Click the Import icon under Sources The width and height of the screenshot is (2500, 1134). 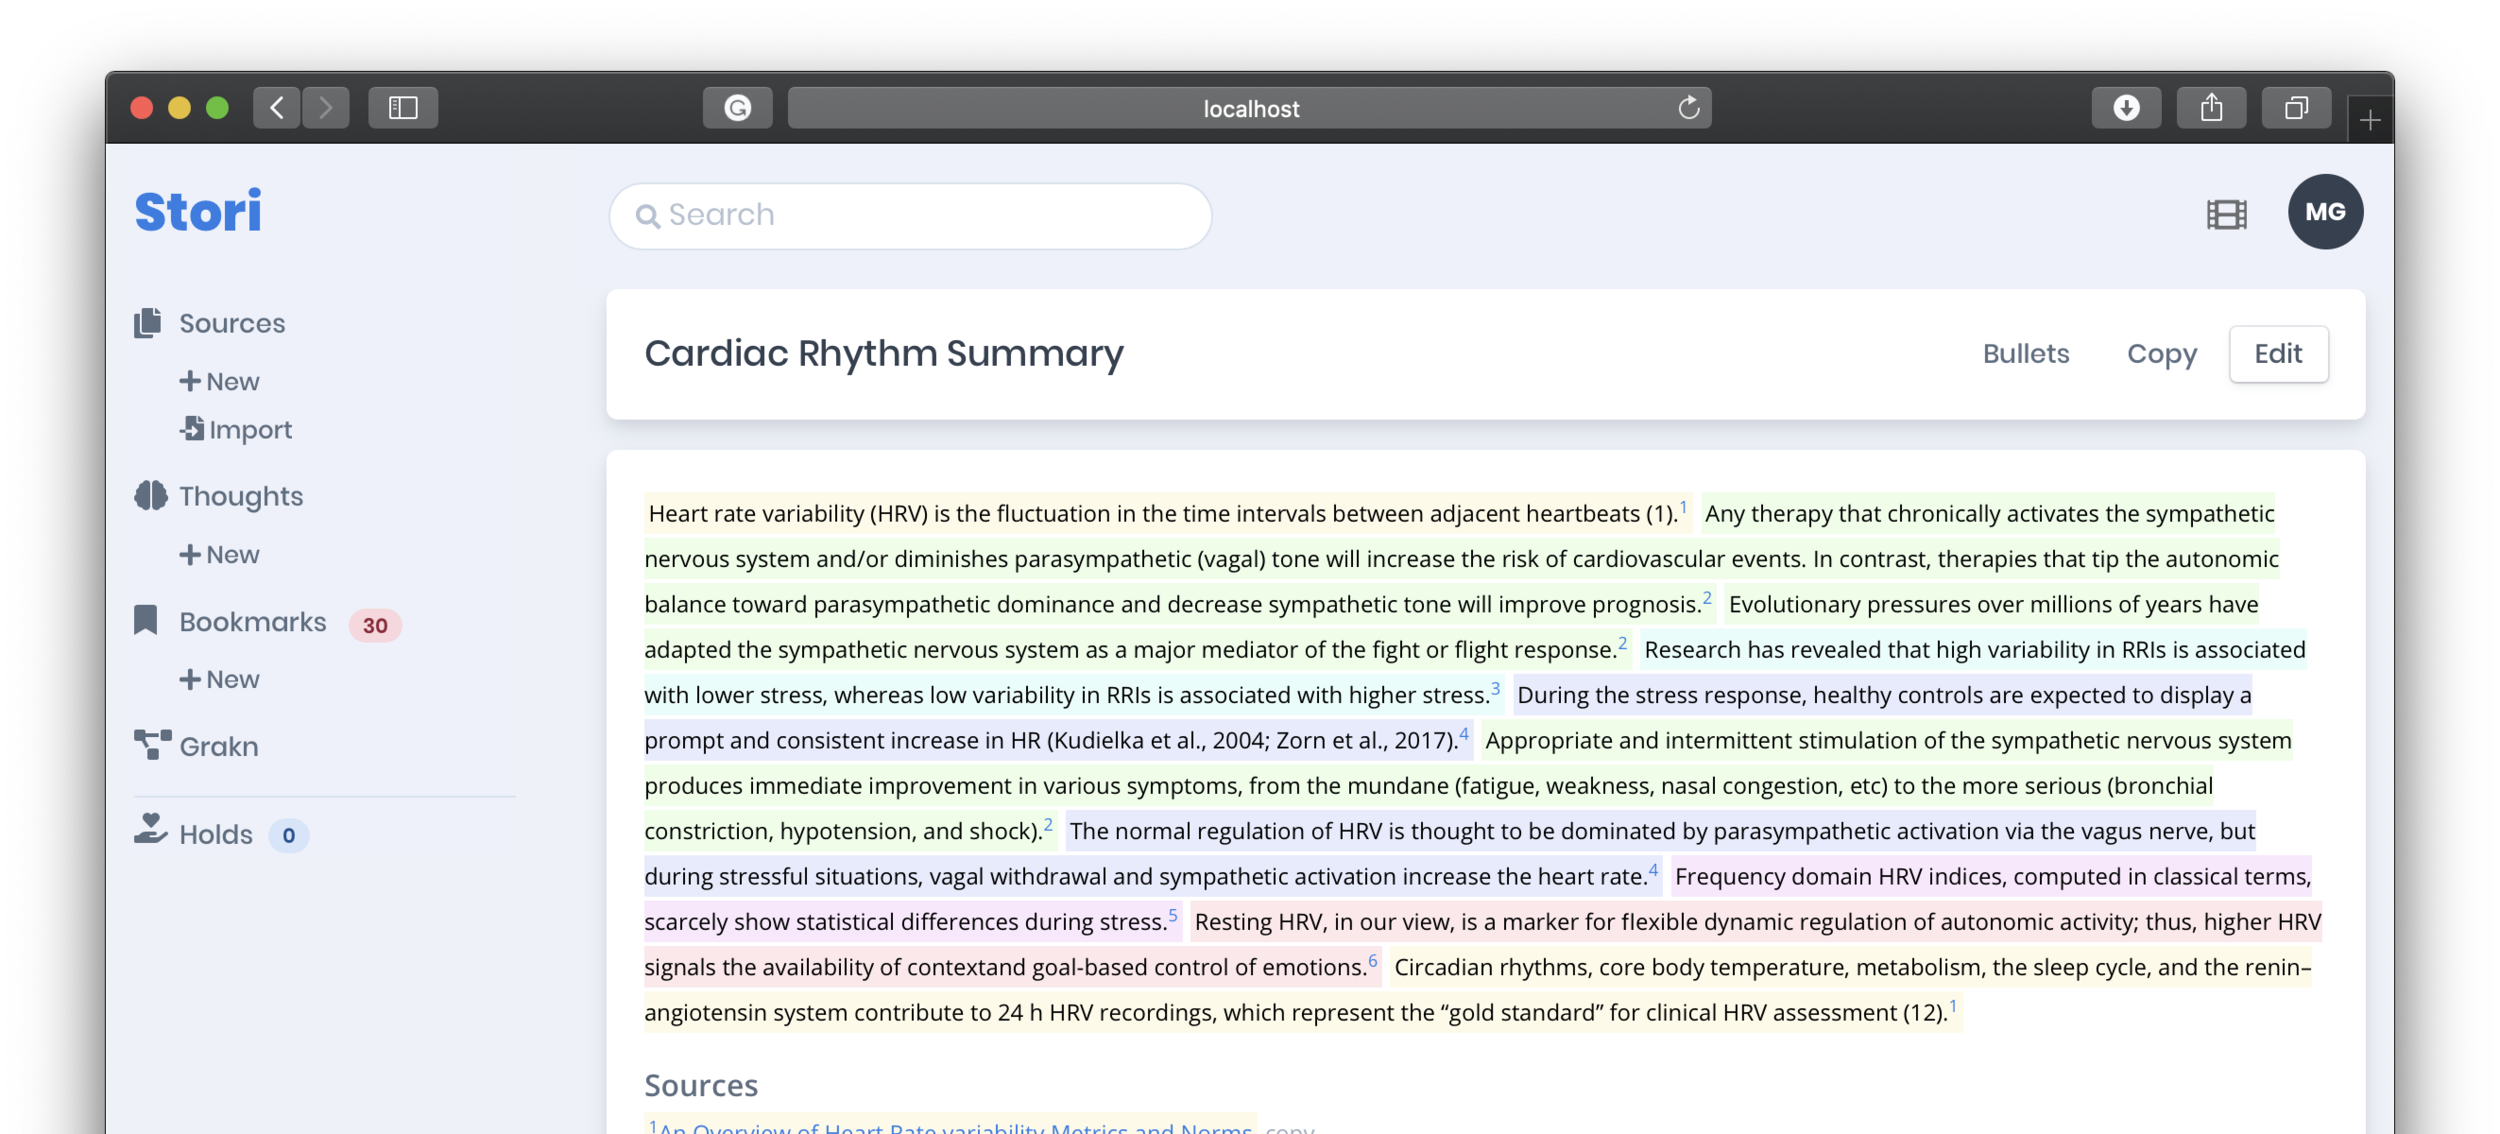190,429
